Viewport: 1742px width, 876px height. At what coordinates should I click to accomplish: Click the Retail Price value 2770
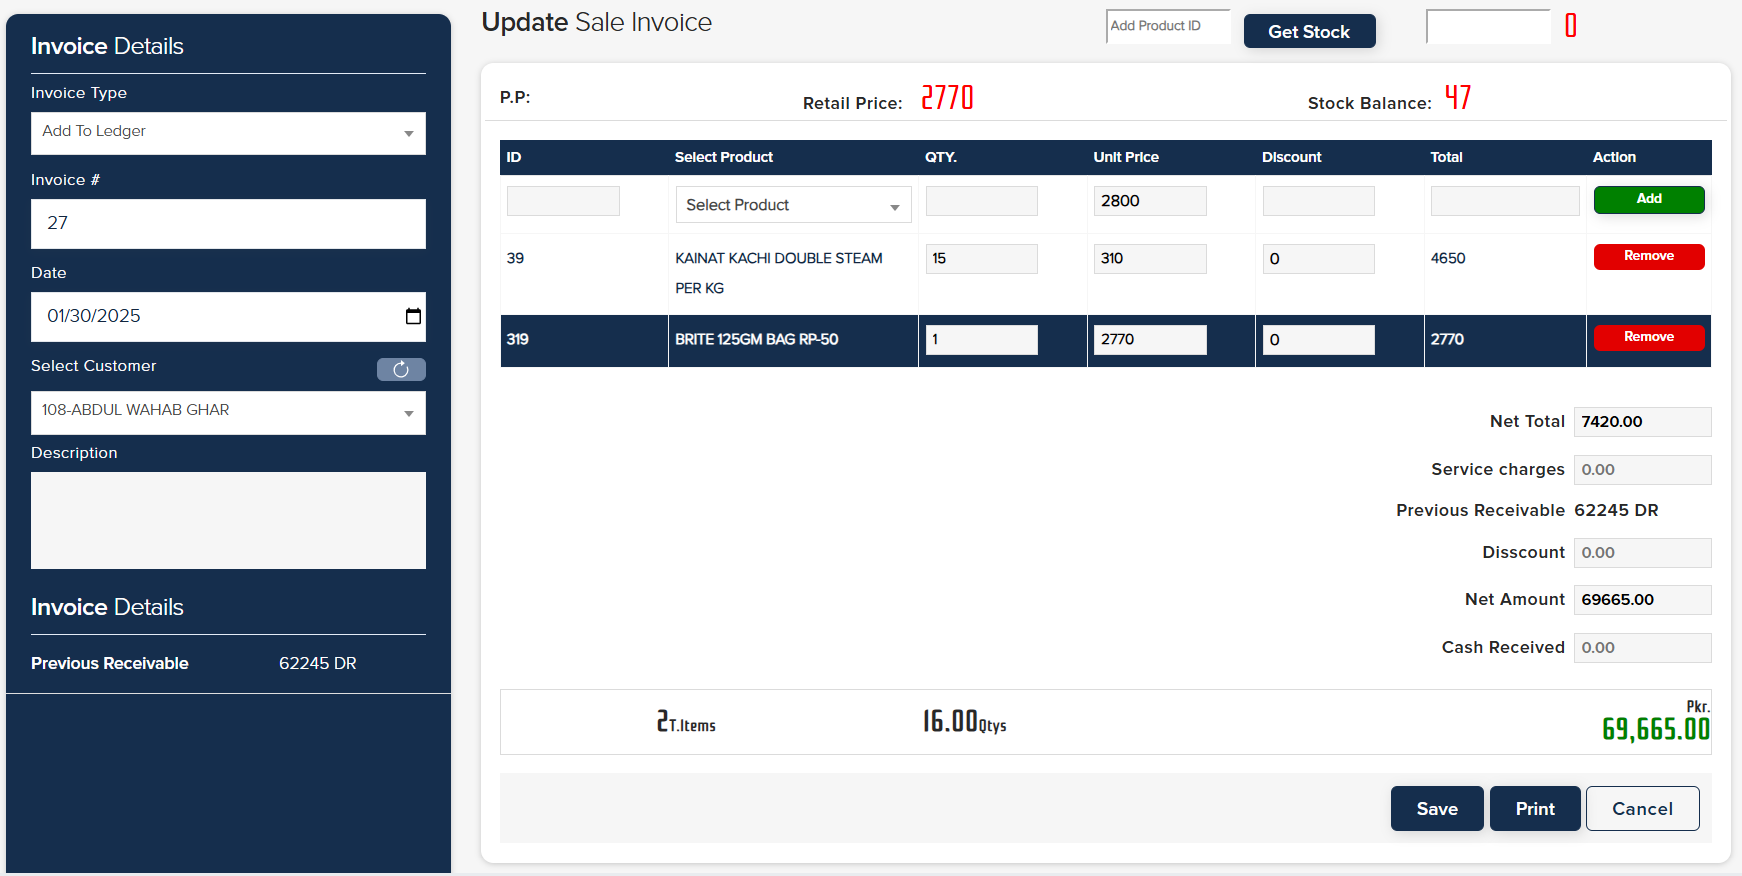click(x=947, y=98)
